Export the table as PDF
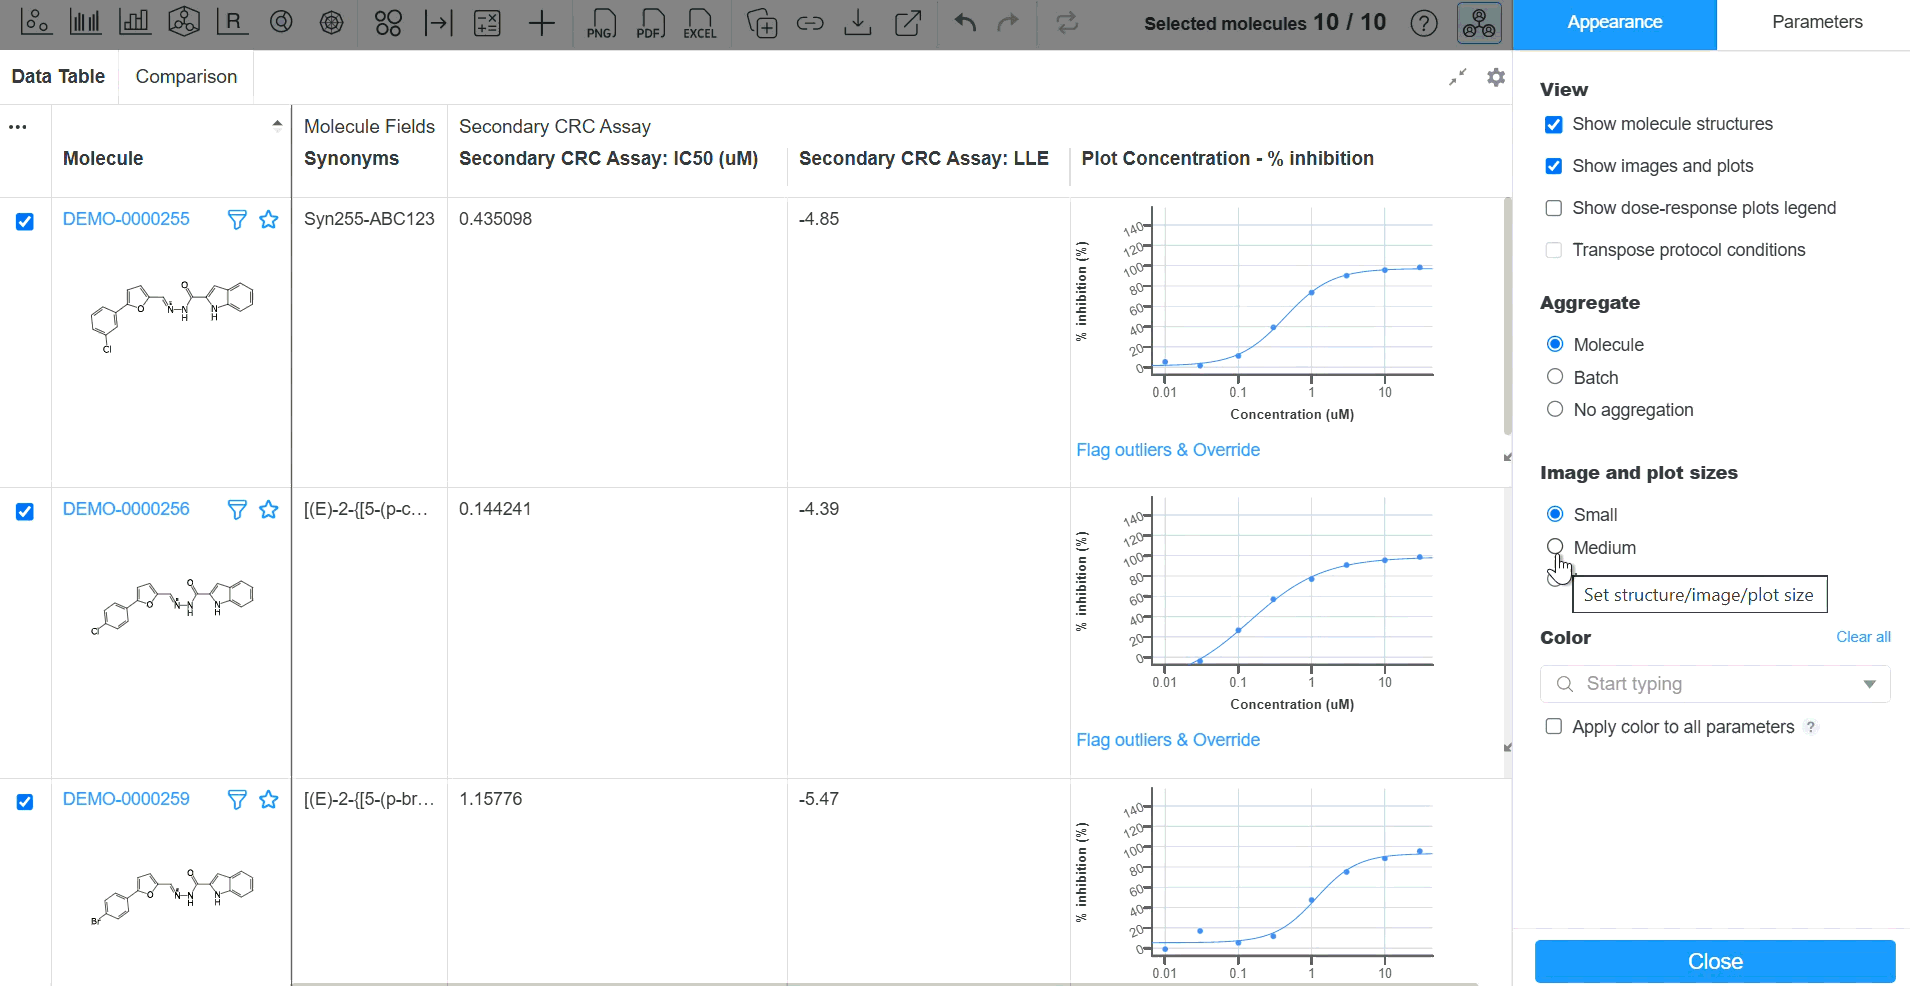 (x=651, y=23)
